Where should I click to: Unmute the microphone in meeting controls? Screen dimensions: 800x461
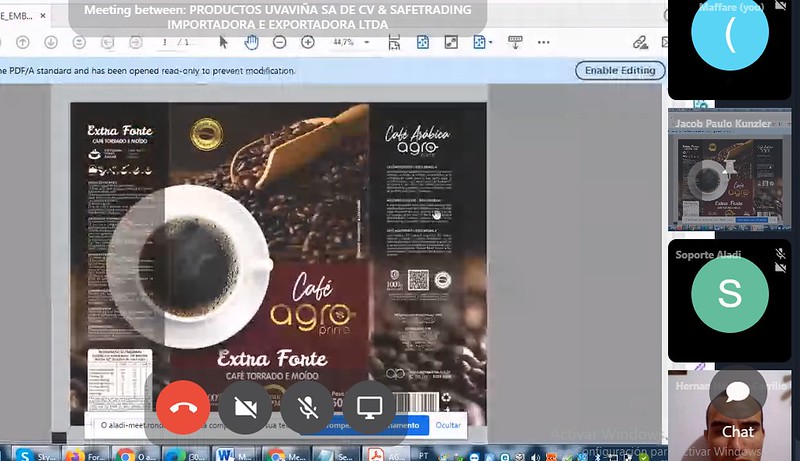click(308, 407)
